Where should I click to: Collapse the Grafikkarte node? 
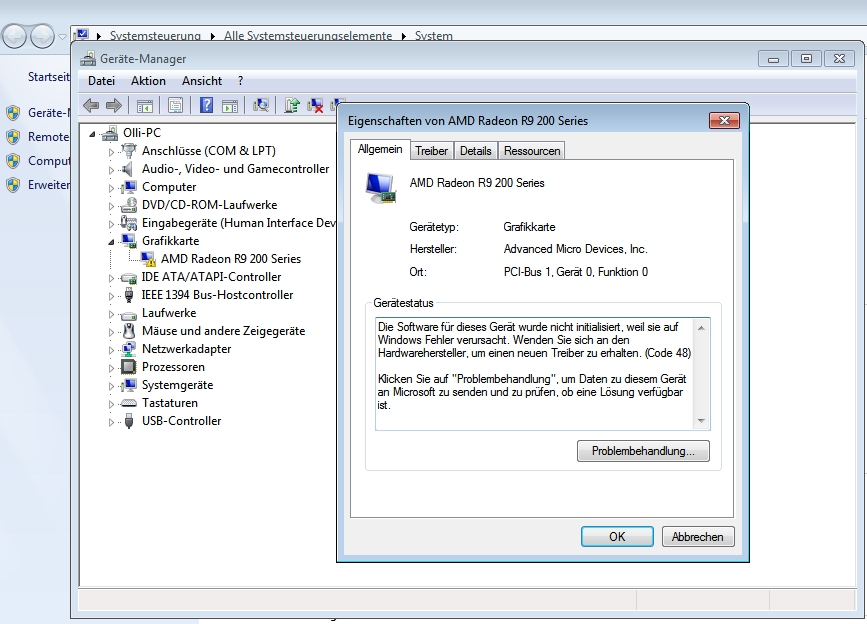click(111, 242)
